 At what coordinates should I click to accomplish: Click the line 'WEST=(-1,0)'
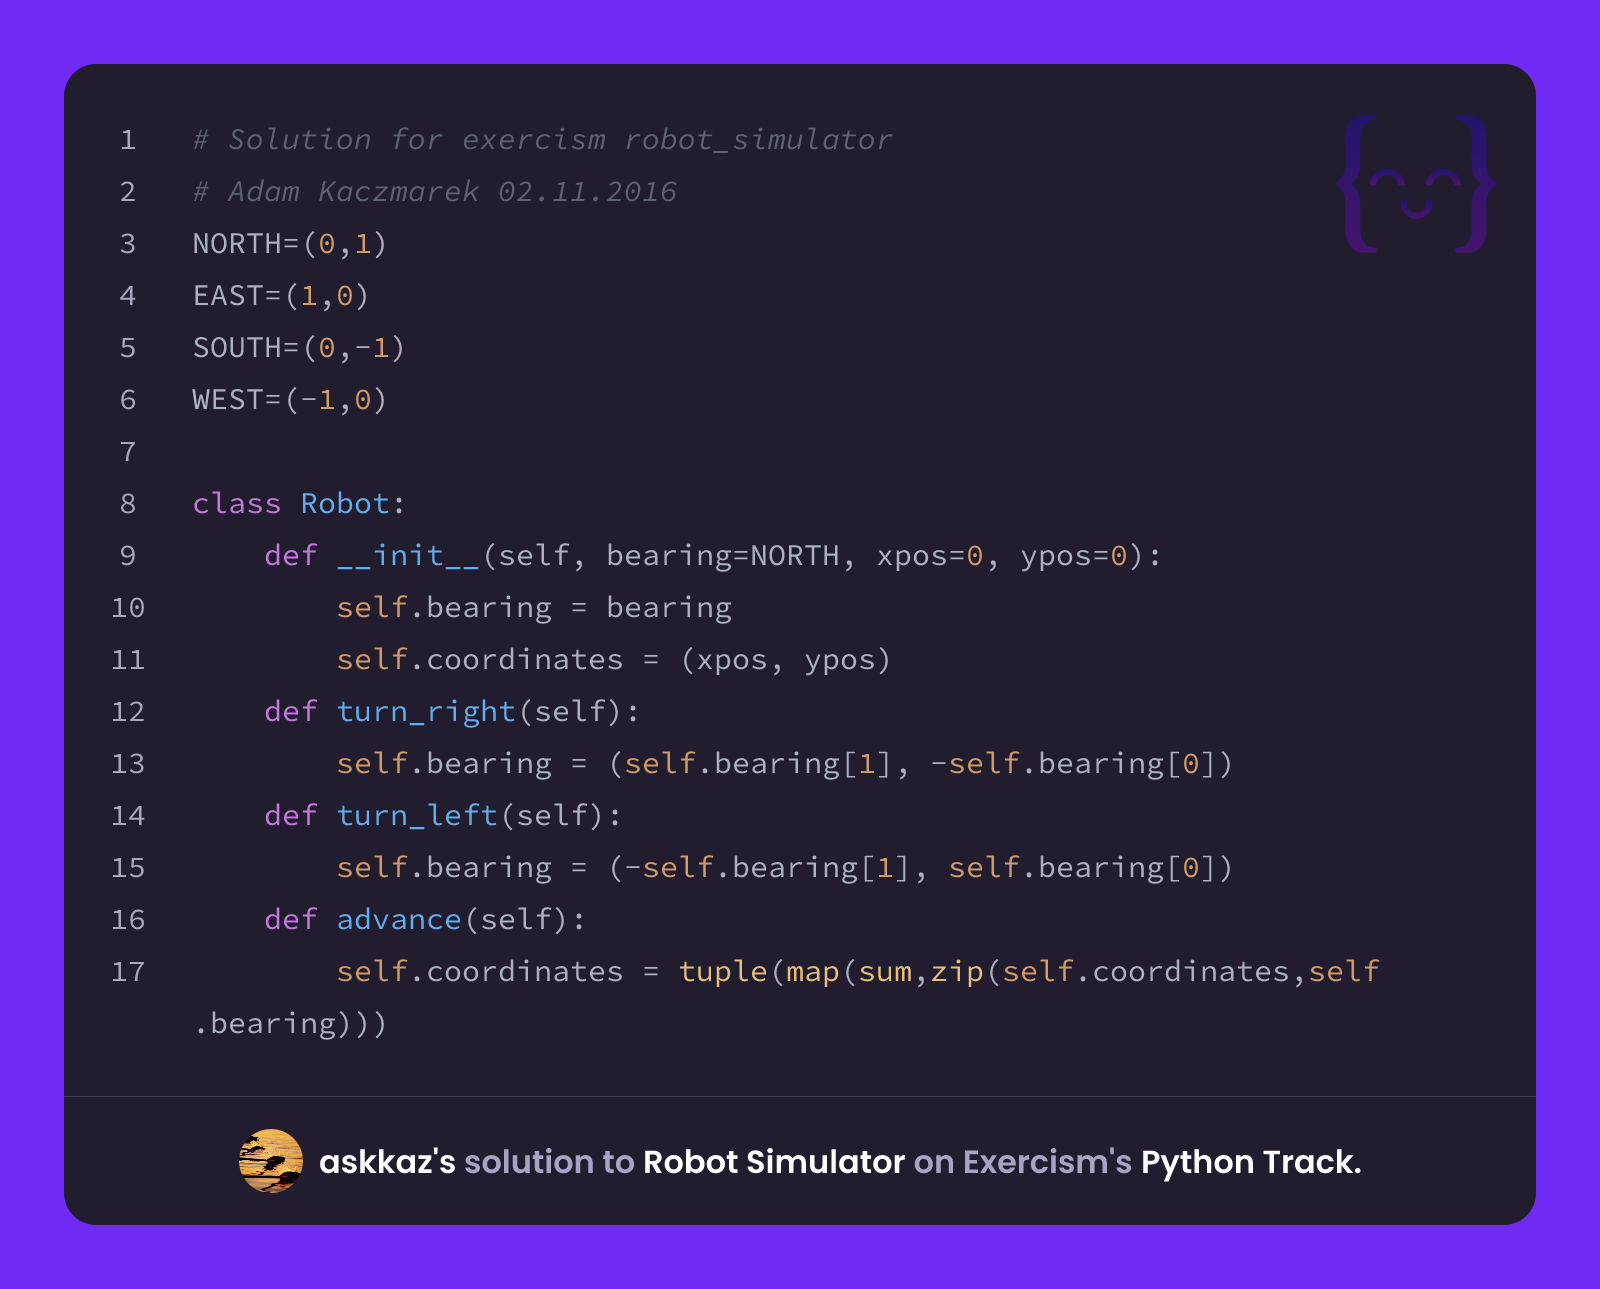tap(290, 400)
